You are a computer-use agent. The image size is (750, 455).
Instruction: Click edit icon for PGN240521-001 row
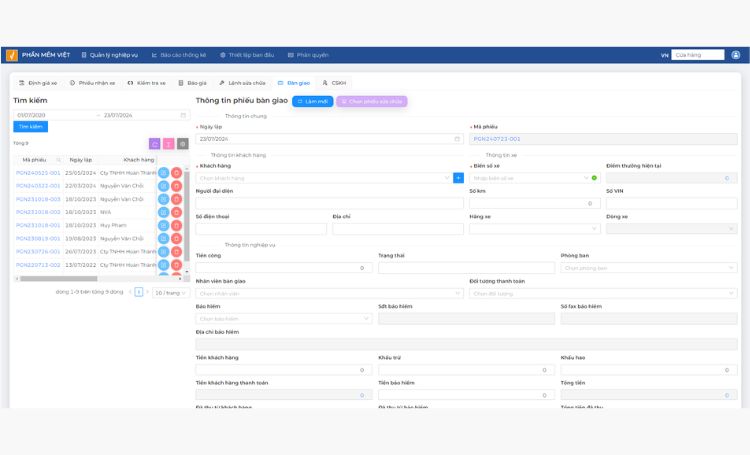pyautogui.click(x=164, y=173)
